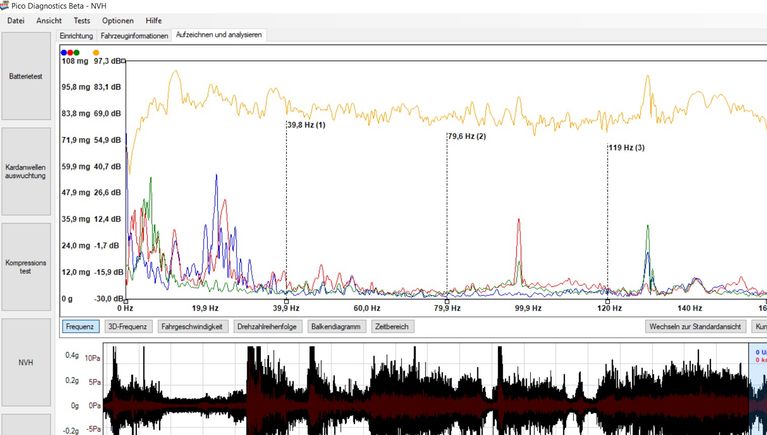Open the Optionen menu

pyautogui.click(x=118, y=21)
